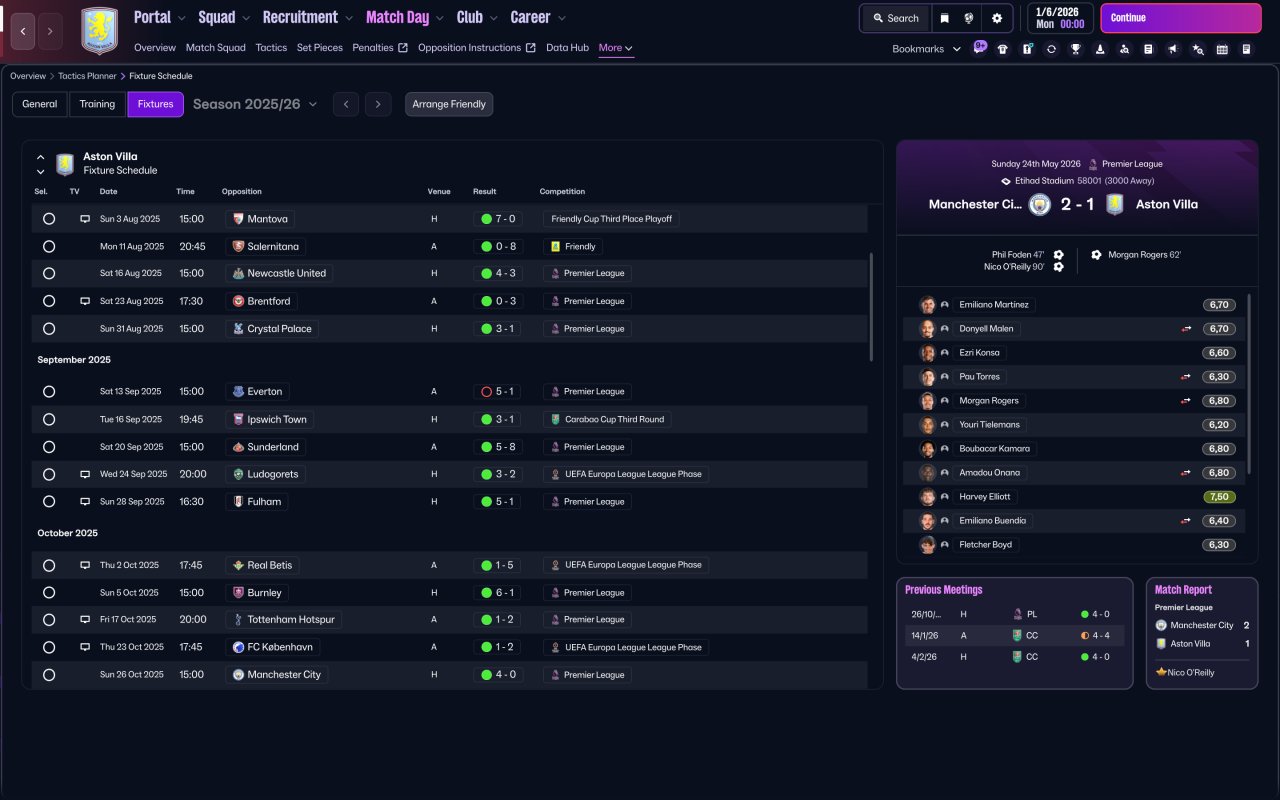Open the Data Hub submenu item
This screenshot has height=800, width=1280.
(x=567, y=48)
